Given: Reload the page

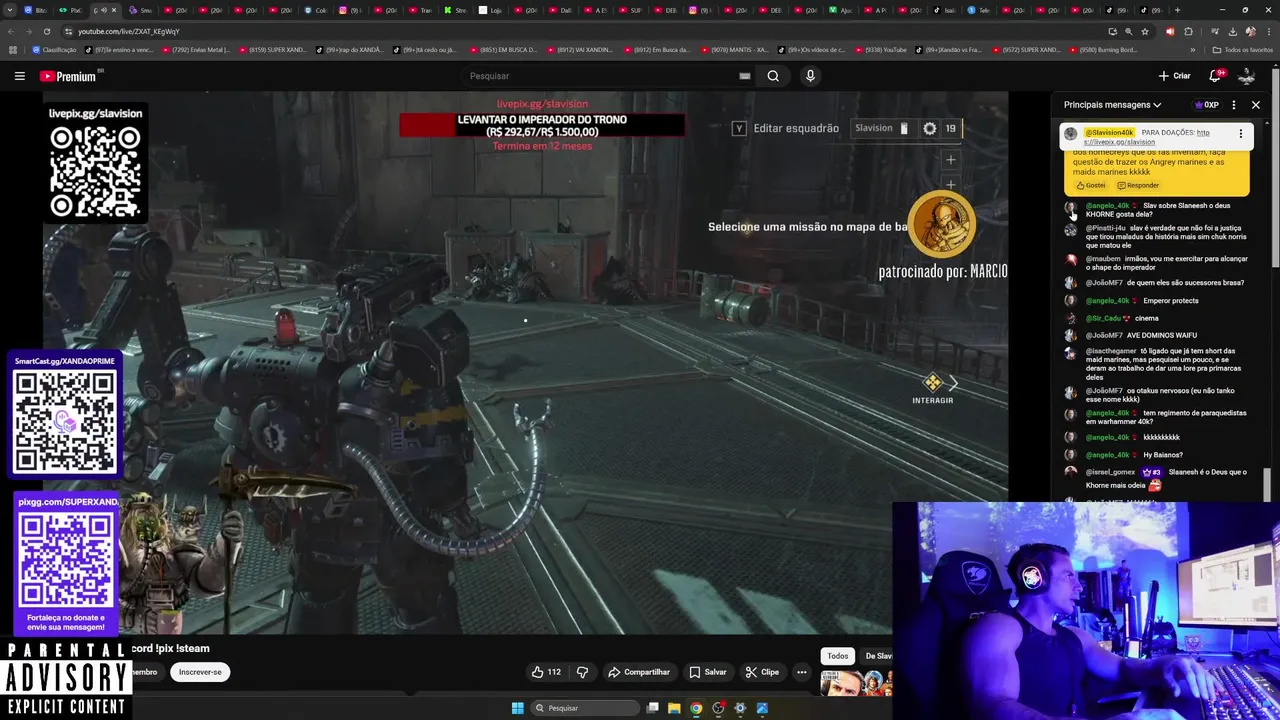Looking at the screenshot, I should coord(46,31).
